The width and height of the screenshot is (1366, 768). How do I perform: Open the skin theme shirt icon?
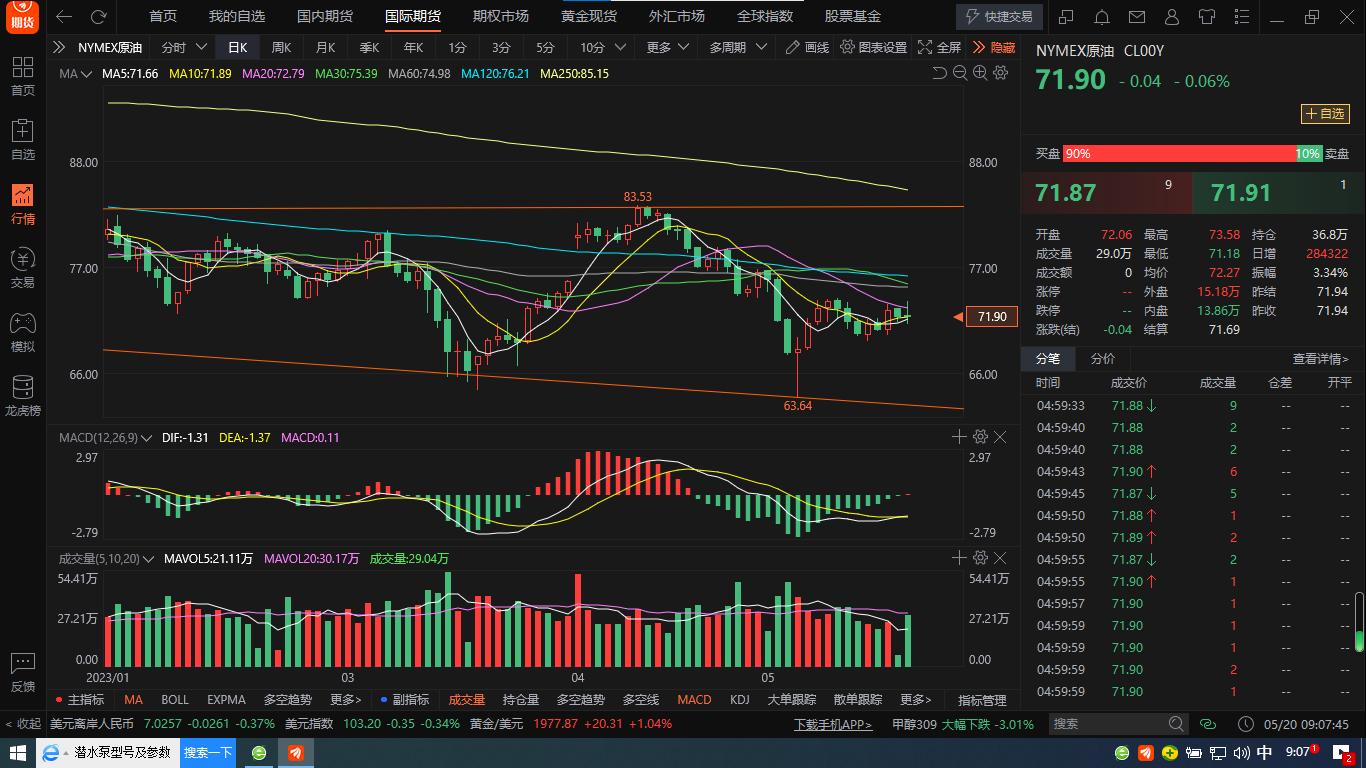[x=1206, y=16]
